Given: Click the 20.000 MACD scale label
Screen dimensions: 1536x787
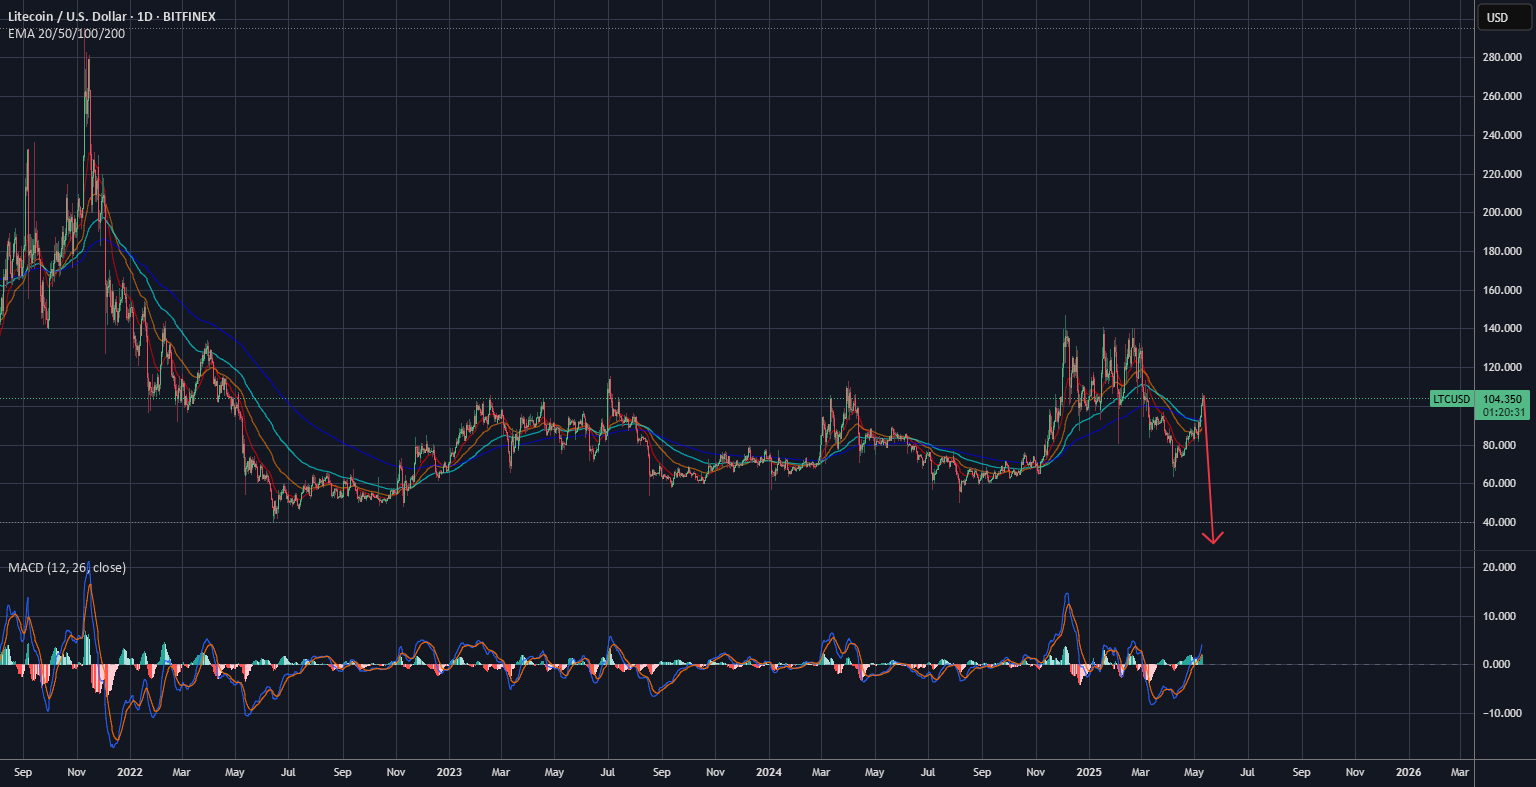Looking at the screenshot, I should point(1502,567).
